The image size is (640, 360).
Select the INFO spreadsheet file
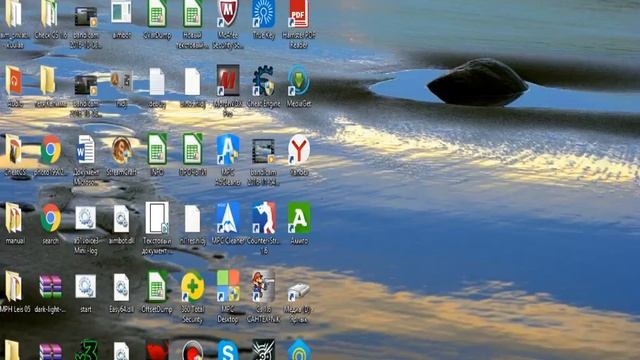click(x=157, y=149)
